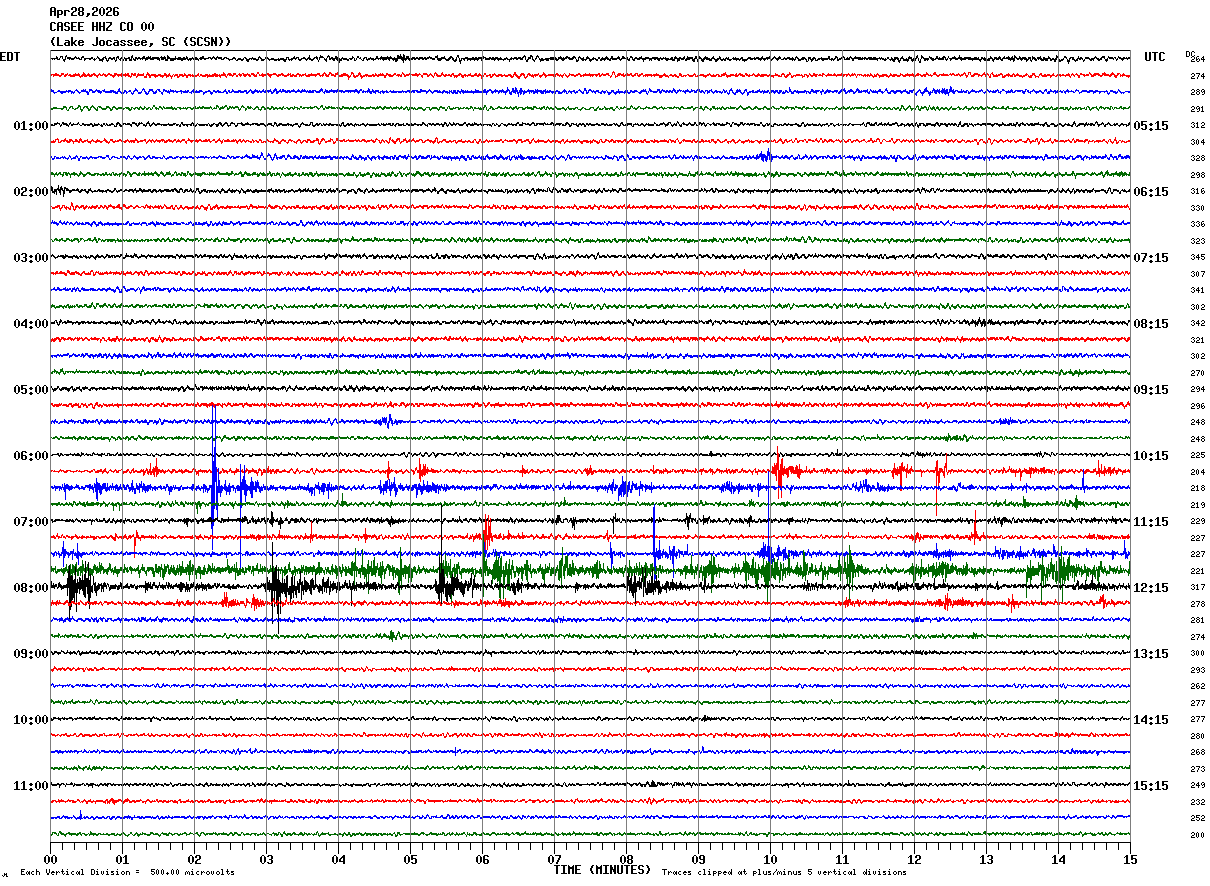Select the 01:00 EDT time label
This screenshot has width=1210, height=886.
30,126
